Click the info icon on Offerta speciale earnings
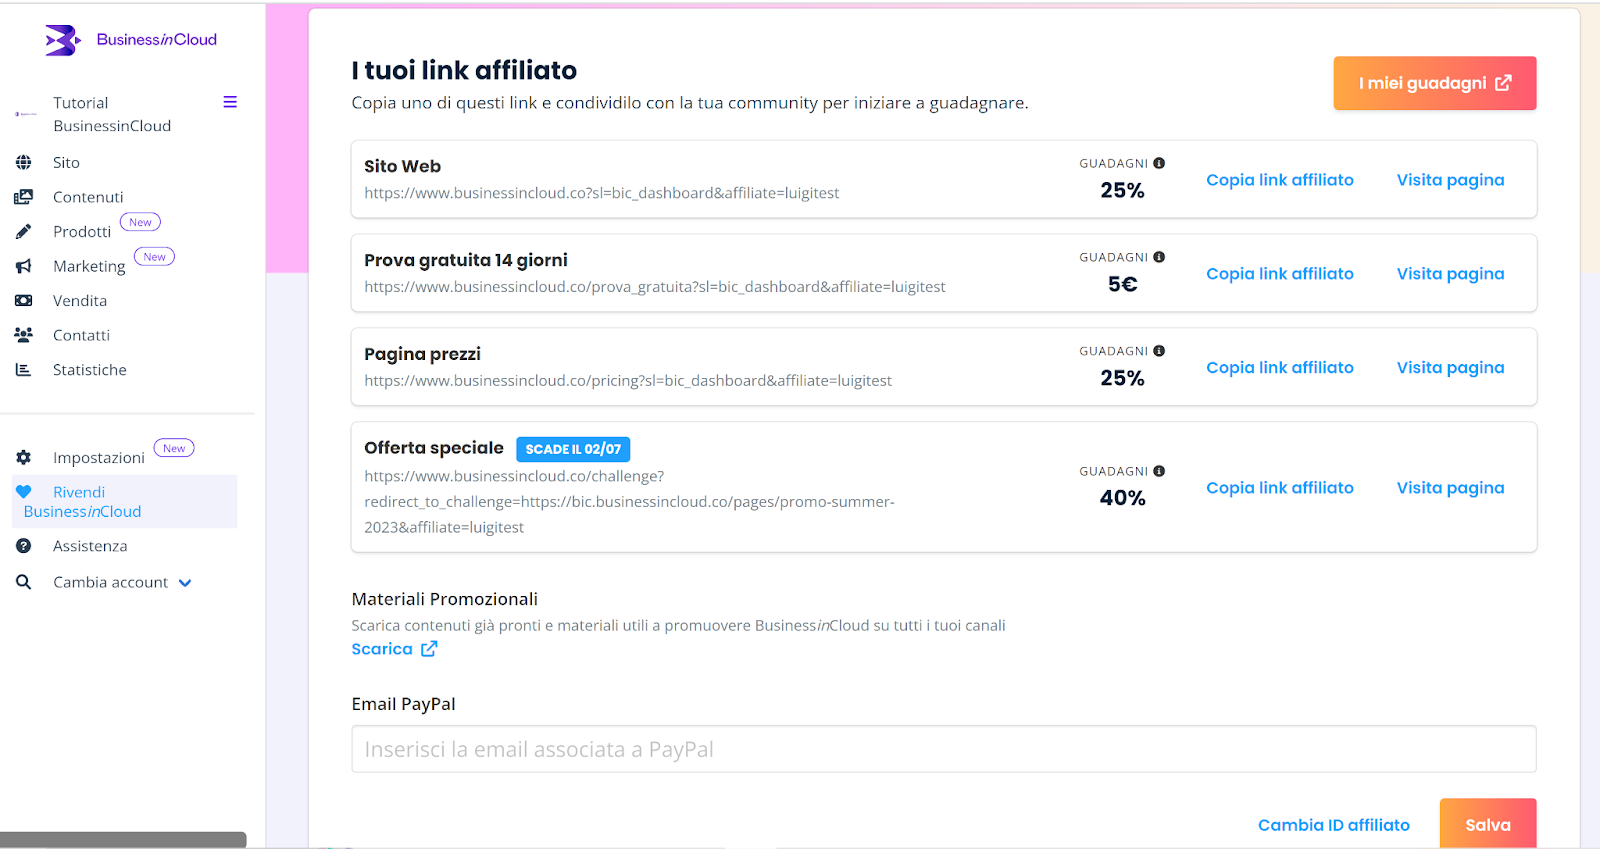1600x849 pixels. tap(1159, 471)
